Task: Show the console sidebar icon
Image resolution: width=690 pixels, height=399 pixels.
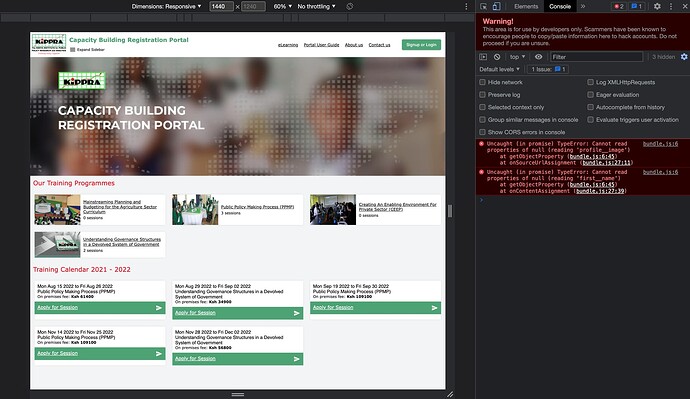Action: [483, 57]
